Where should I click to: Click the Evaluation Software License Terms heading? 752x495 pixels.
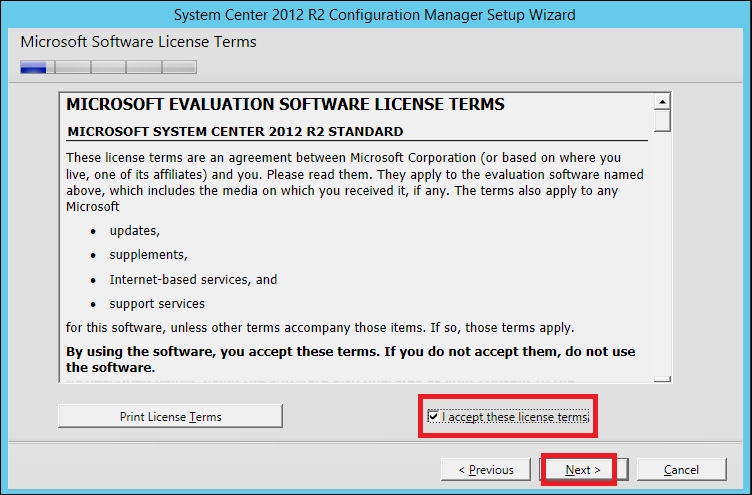point(285,104)
